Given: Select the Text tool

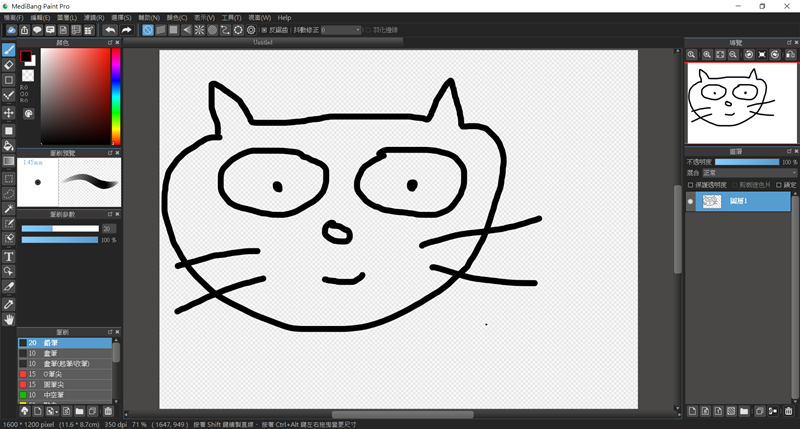Looking at the screenshot, I should (9, 256).
